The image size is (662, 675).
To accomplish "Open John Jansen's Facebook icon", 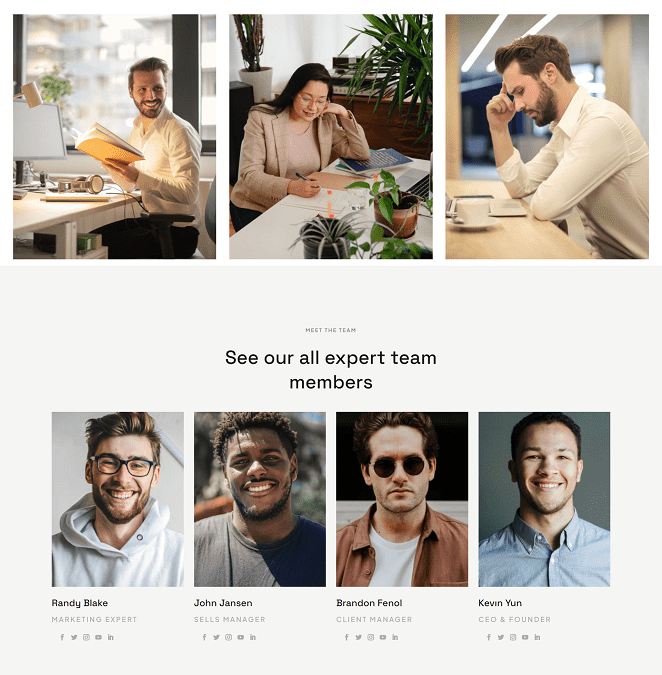I will (x=204, y=637).
